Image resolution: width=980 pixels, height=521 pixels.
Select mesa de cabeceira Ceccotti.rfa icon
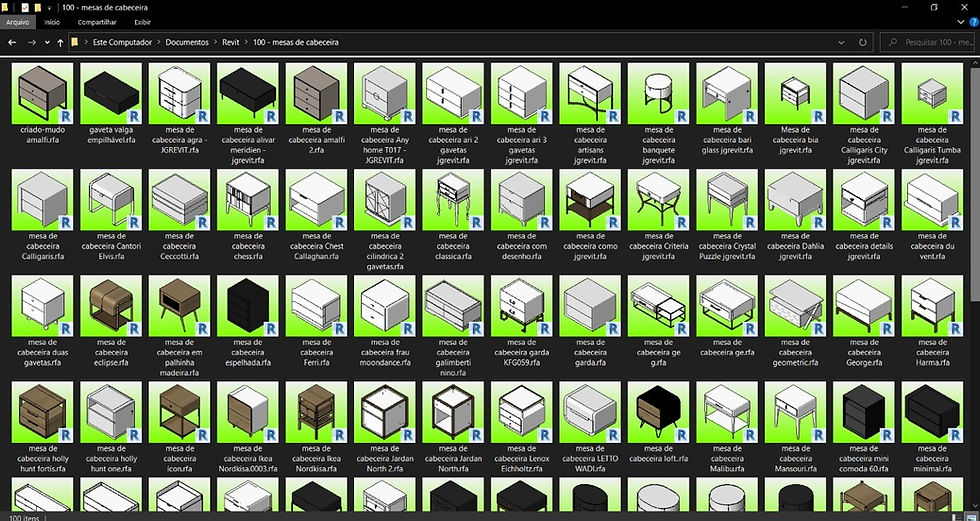pos(179,199)
